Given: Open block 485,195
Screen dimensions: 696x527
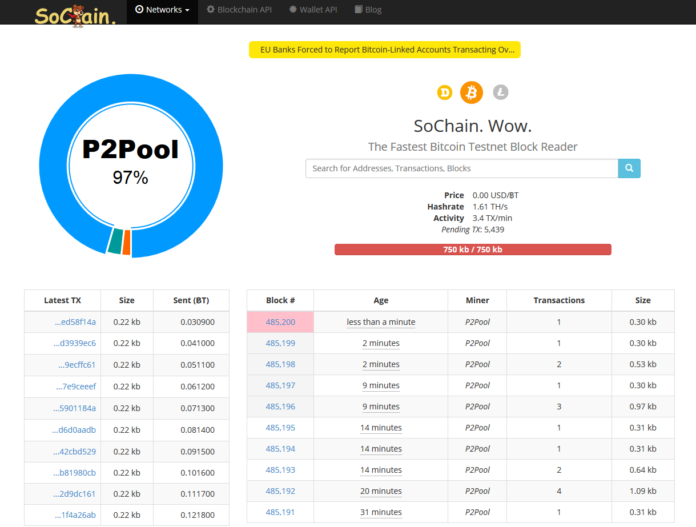Looking at the screenshot, I should 280,428.
